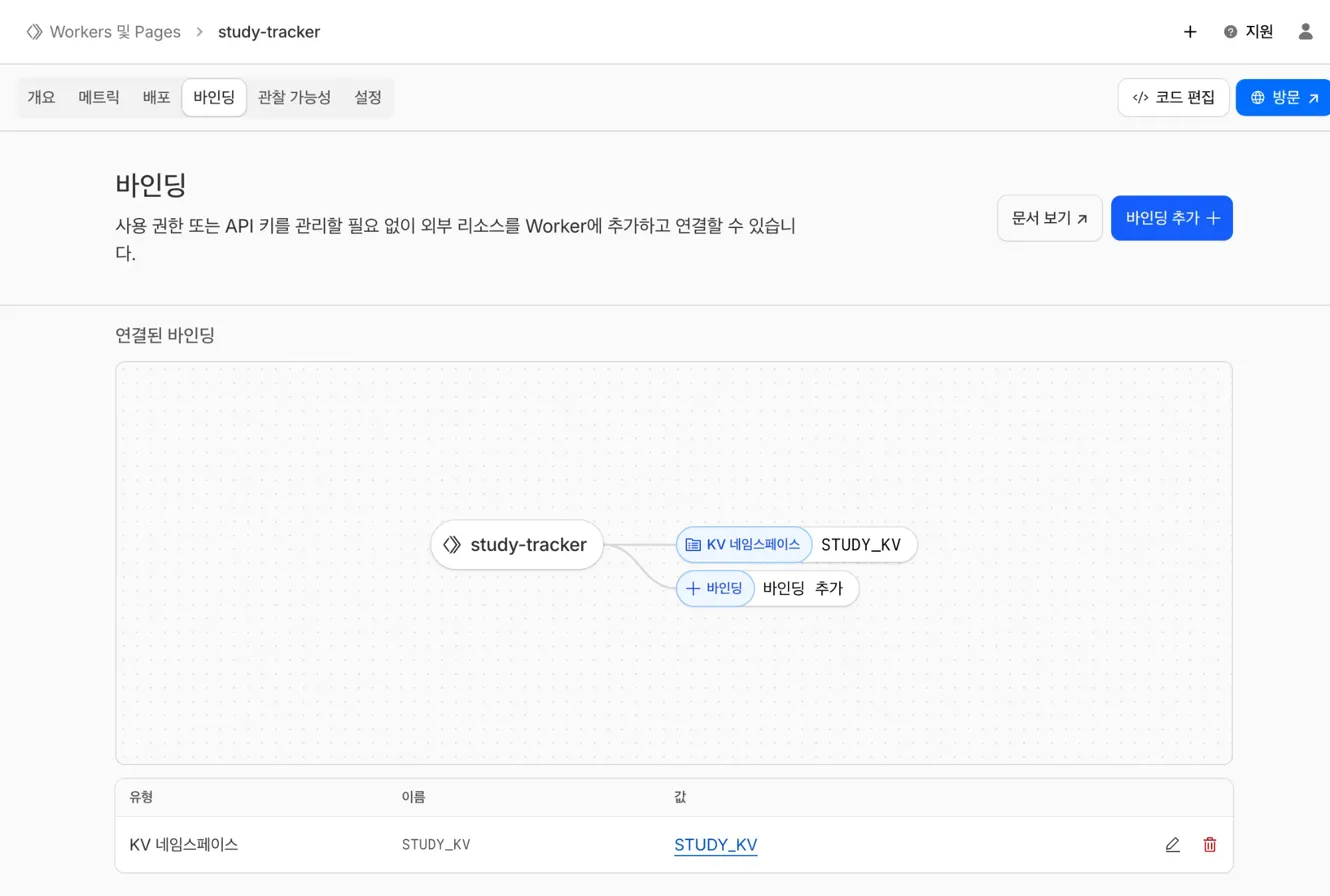The height and width of the screenshot is (896, 1330).
Task: Click 지원 support text in header
Action: pyautogui.click(x=1259, y=32)
